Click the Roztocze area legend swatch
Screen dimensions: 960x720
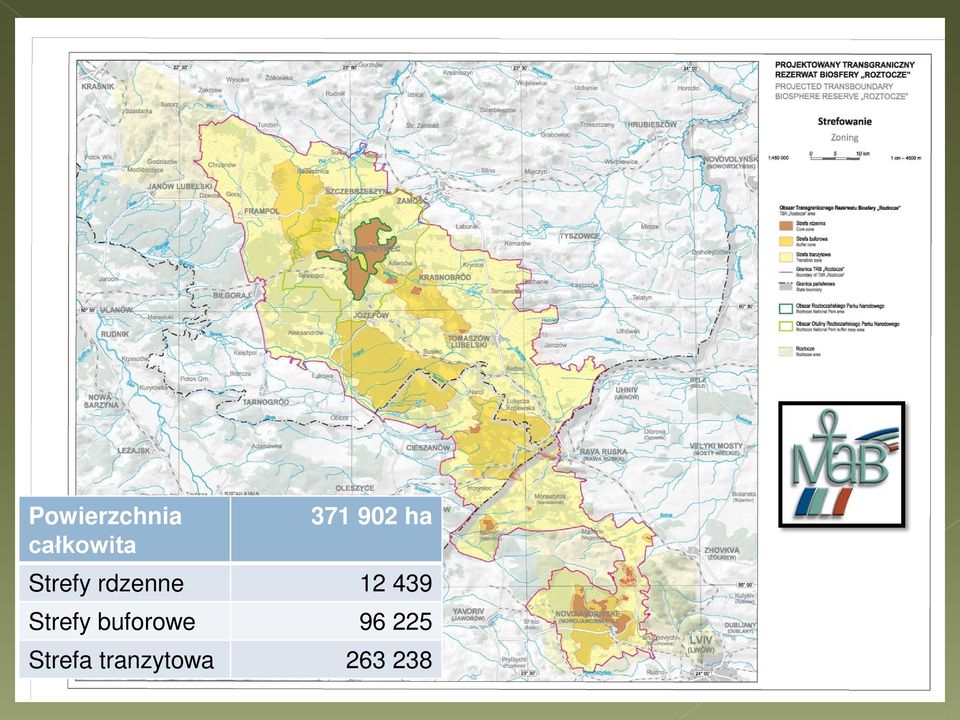click(x=786, y=352)
